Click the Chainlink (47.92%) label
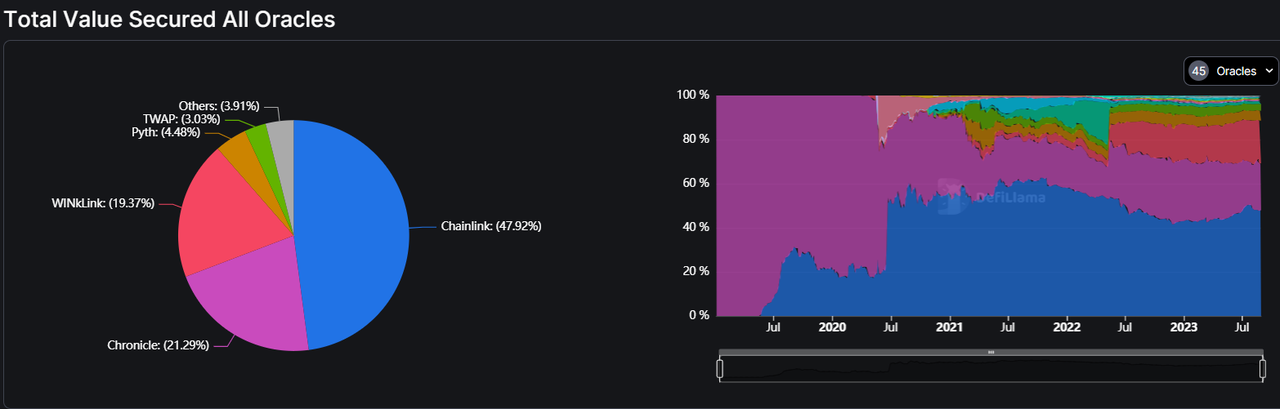Image resolution: width=1280 pixels, height=409 pixels. pyautogui.click(x=491, y=226)
